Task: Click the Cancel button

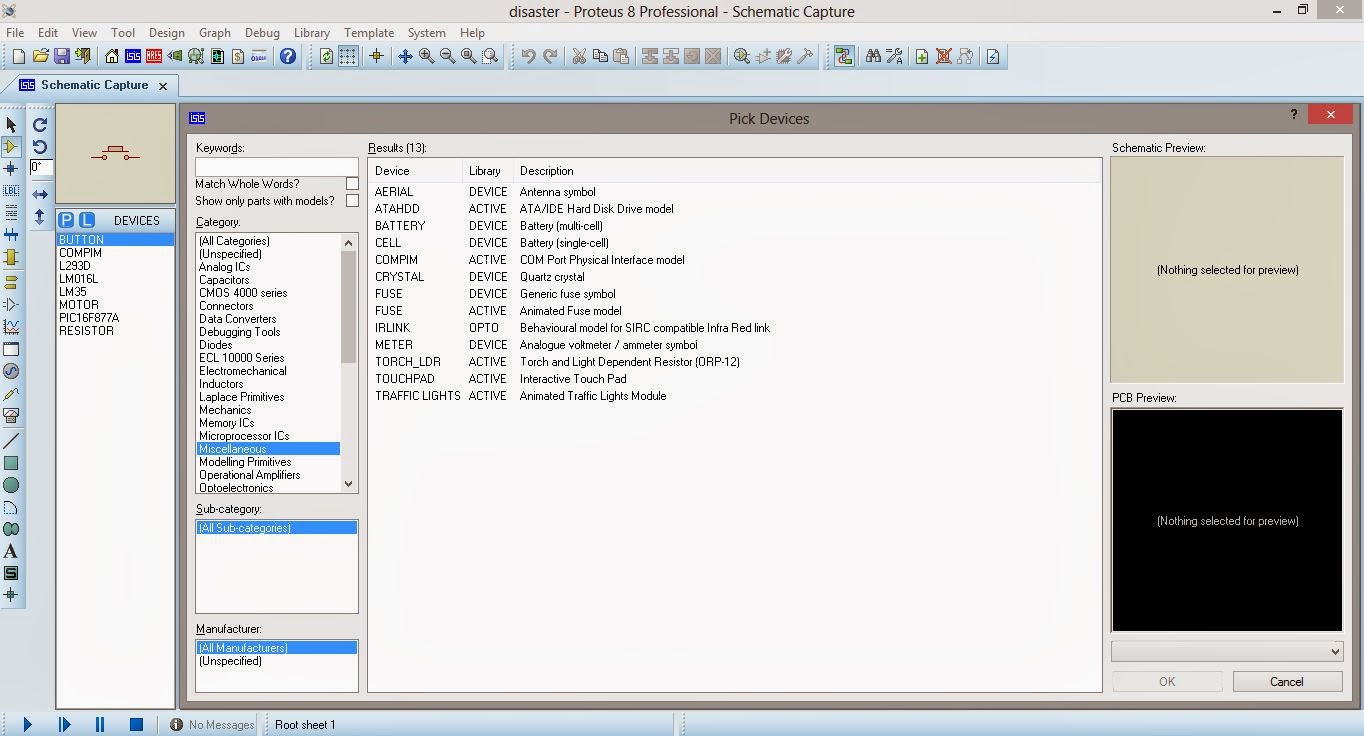Action: tap(1287, 682)
